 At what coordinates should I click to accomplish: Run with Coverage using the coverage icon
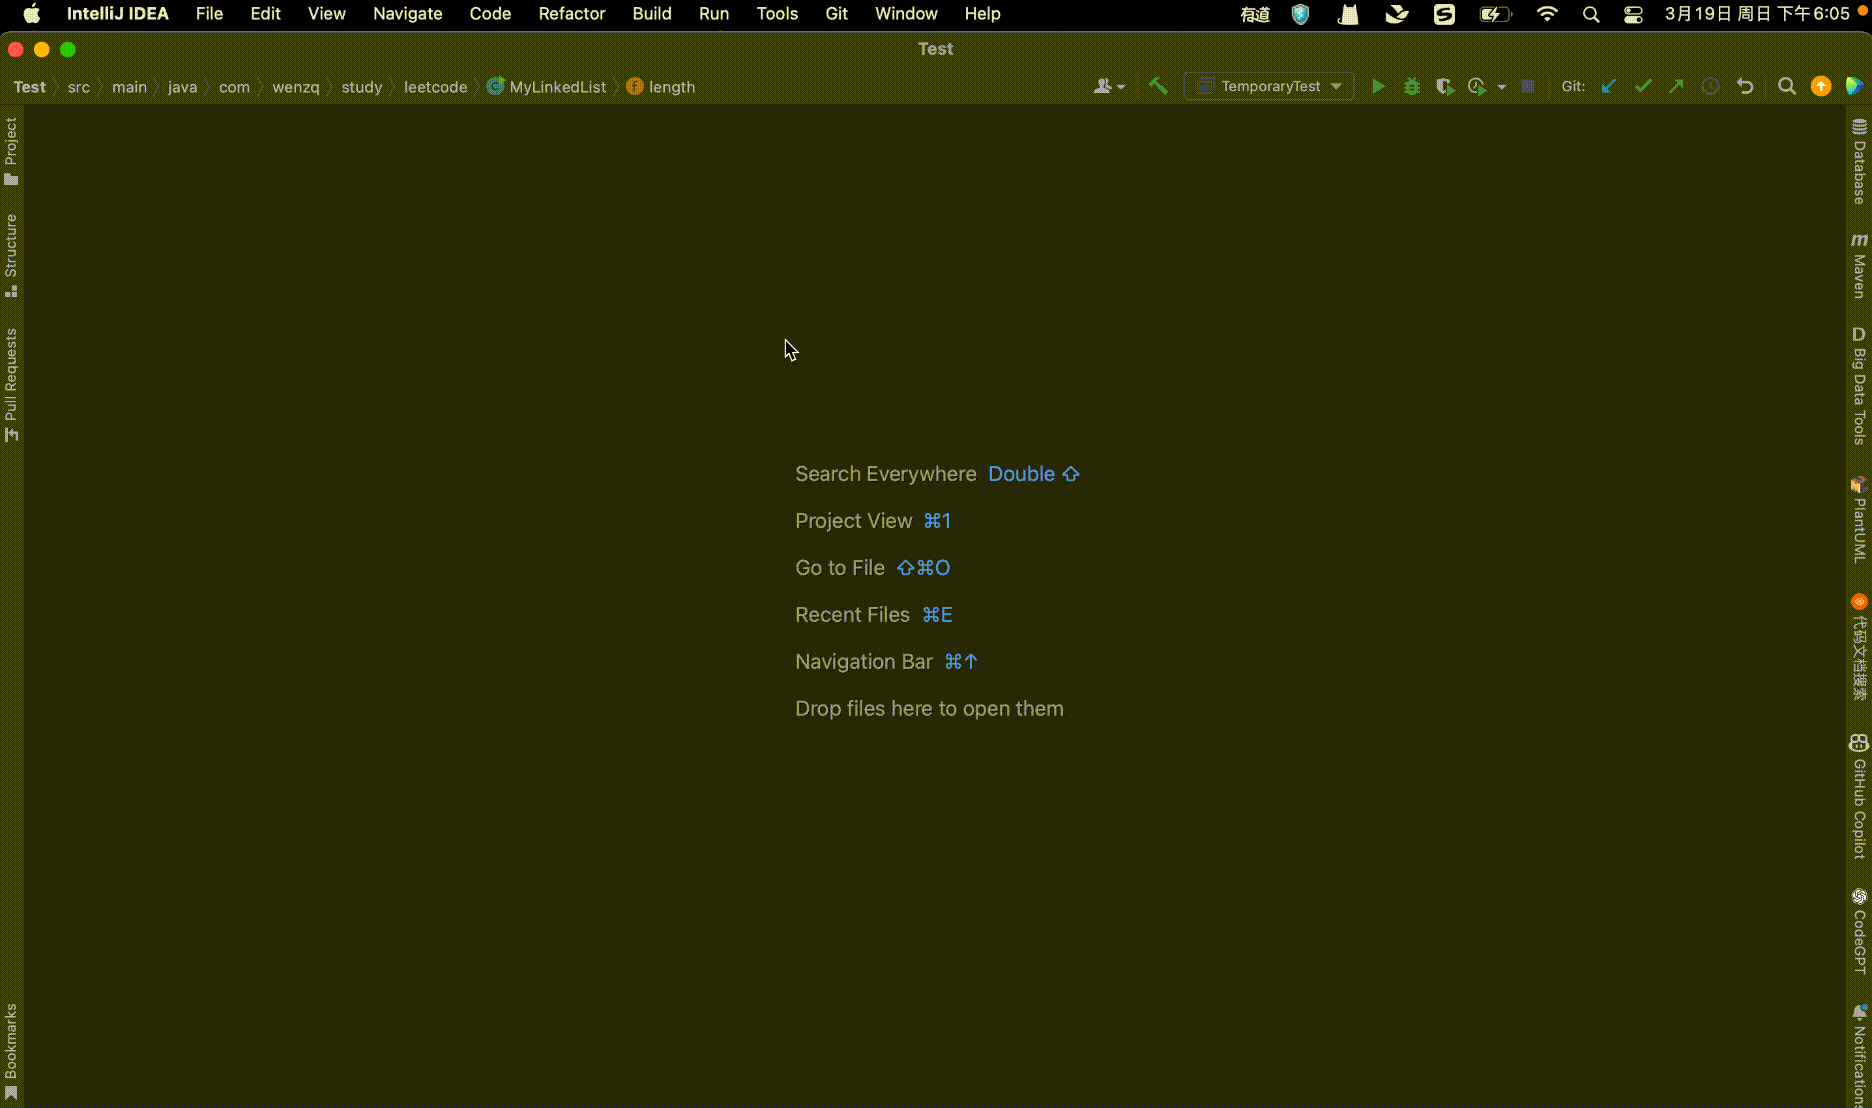pos(1445,86)
